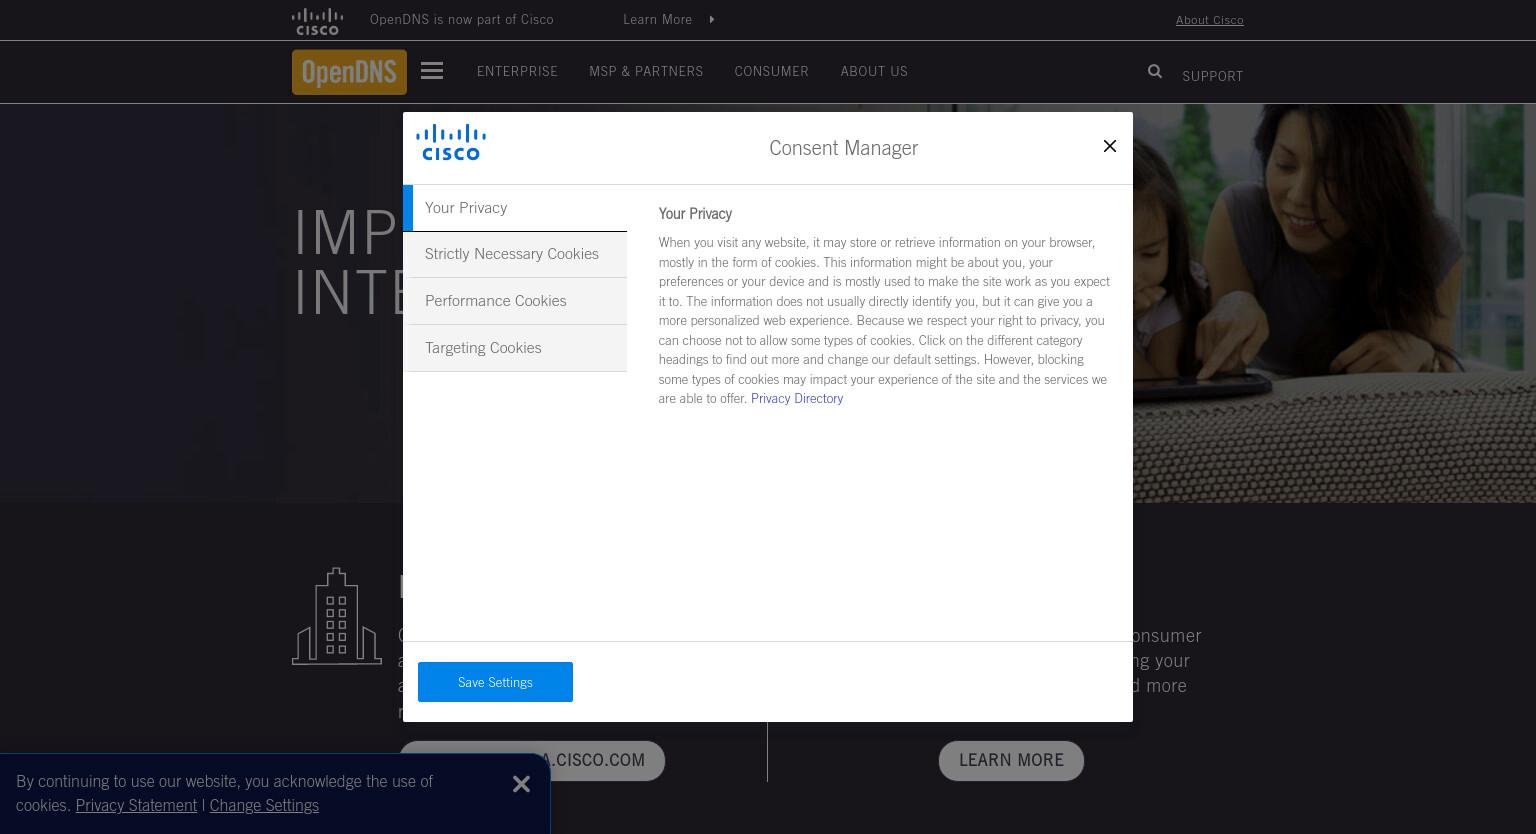
Task: Click the Learn More consumer button
Action: (1011, 761)
